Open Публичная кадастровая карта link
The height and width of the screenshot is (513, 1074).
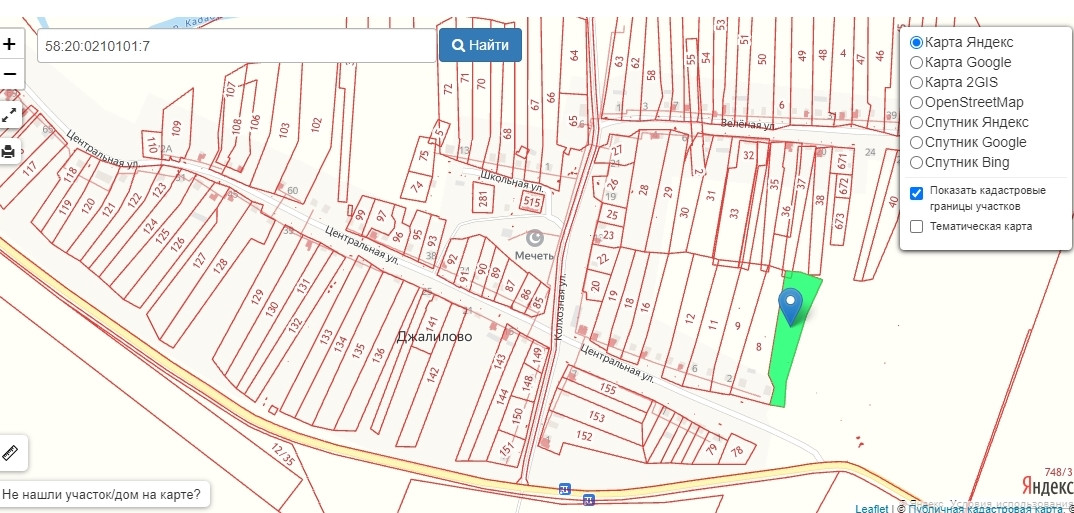(x=988, y=509)
